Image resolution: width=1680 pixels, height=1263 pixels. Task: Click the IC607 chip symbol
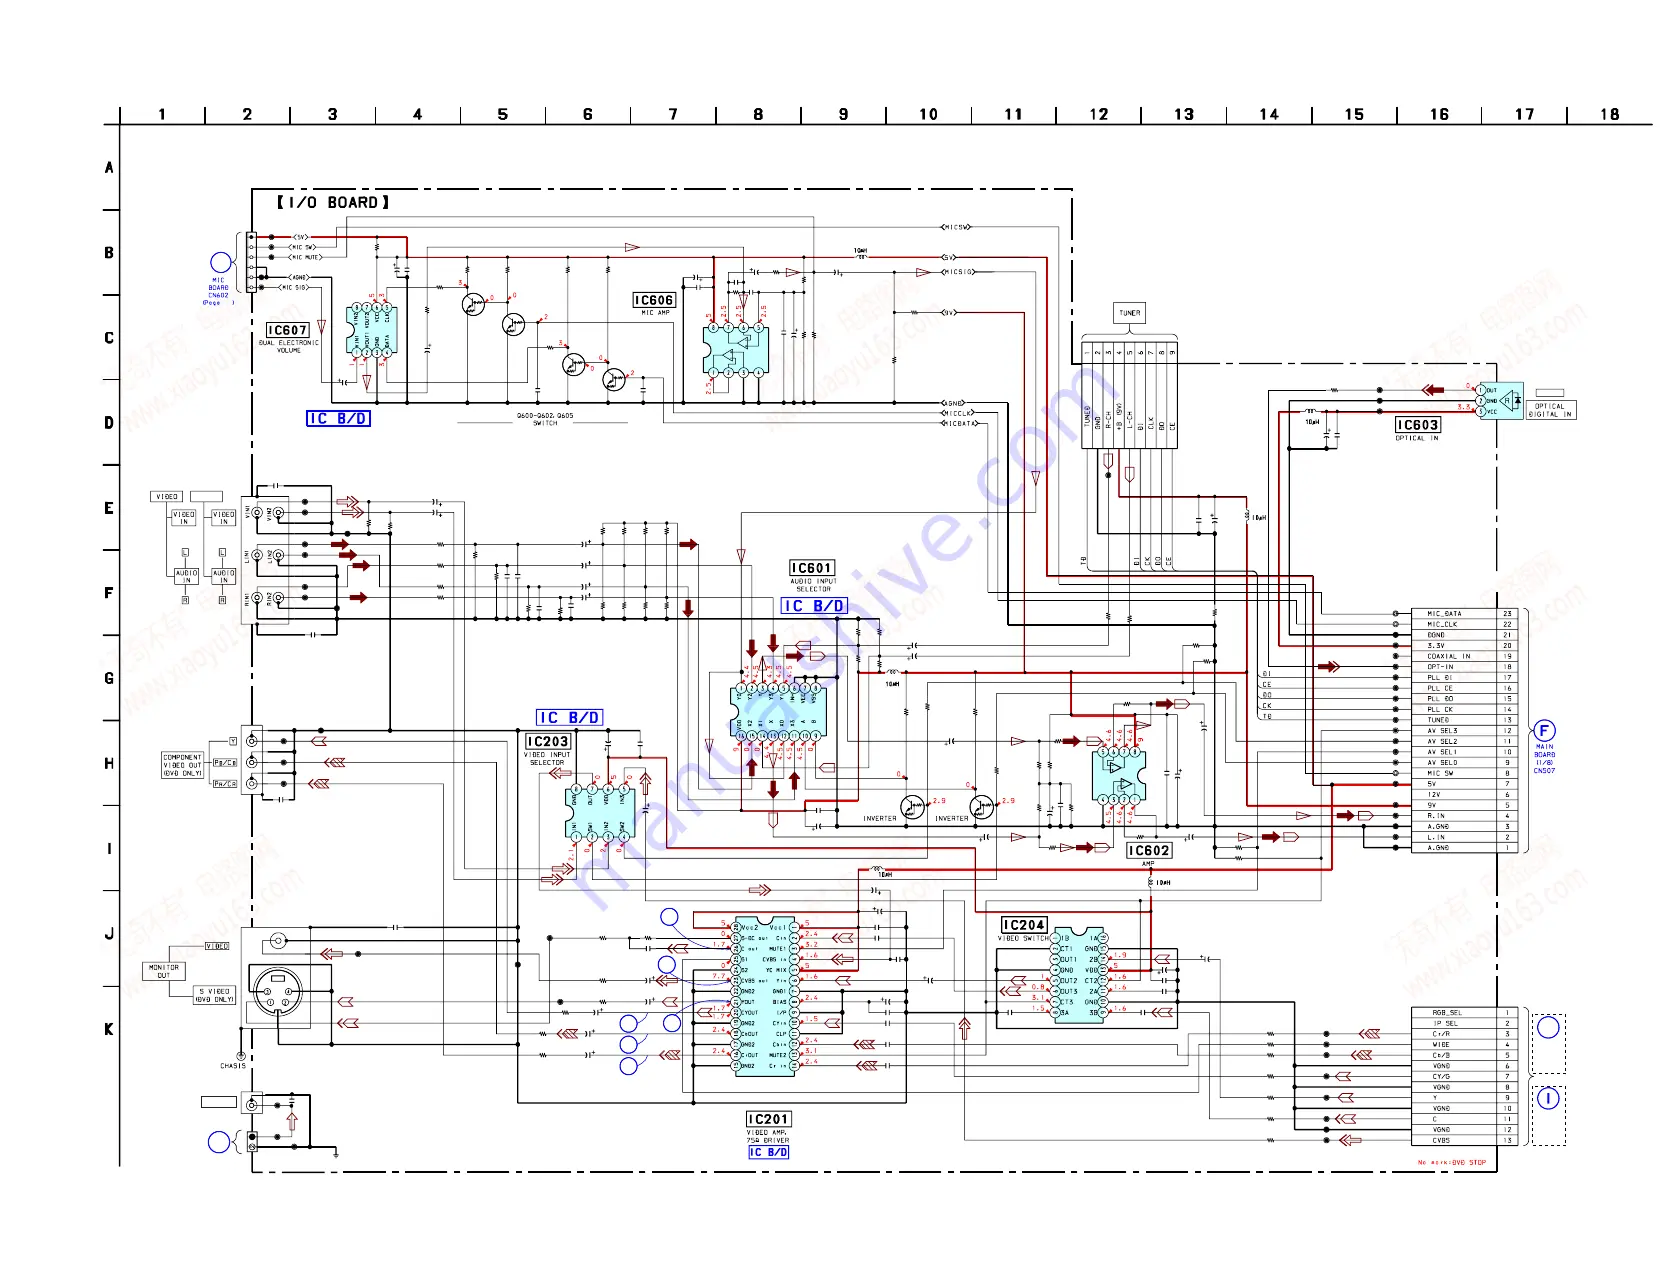(x=372, y=330)
